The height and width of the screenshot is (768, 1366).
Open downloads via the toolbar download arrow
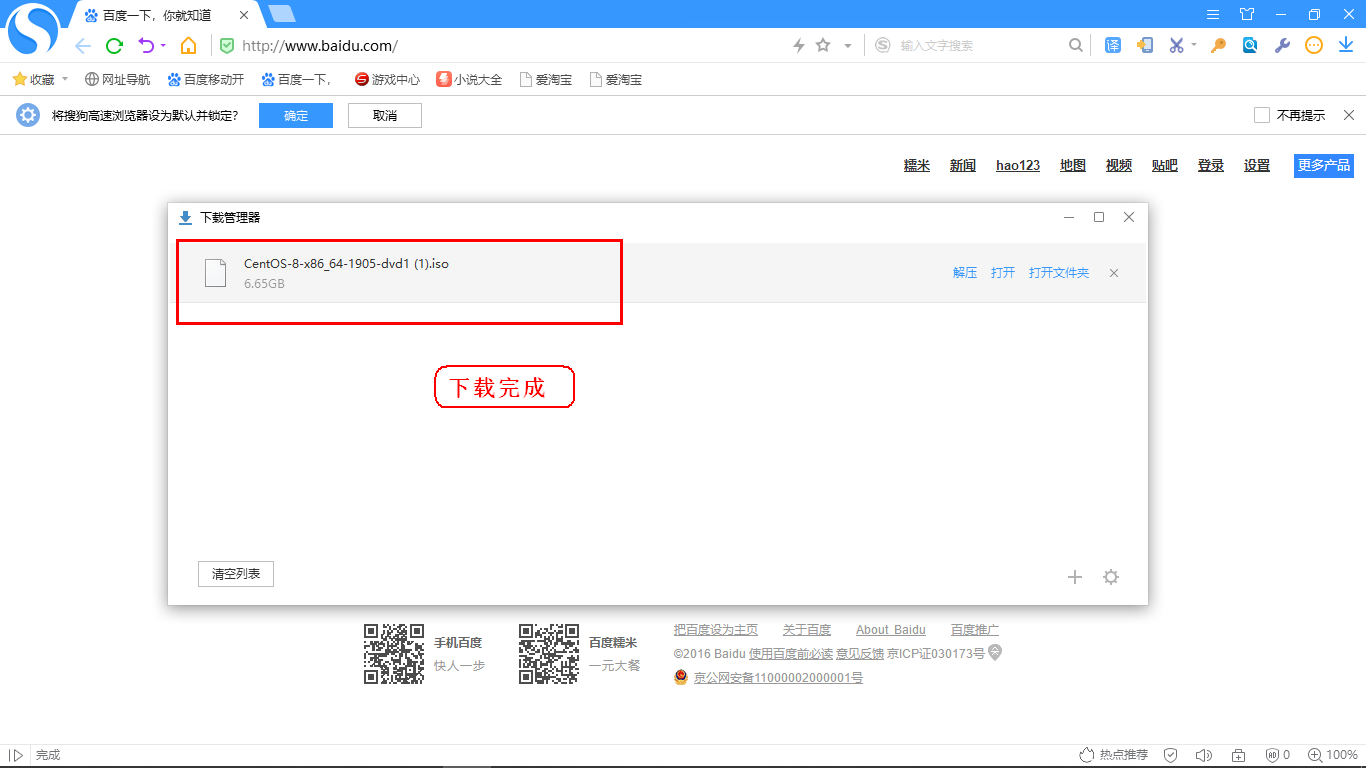pos(1345,45)
